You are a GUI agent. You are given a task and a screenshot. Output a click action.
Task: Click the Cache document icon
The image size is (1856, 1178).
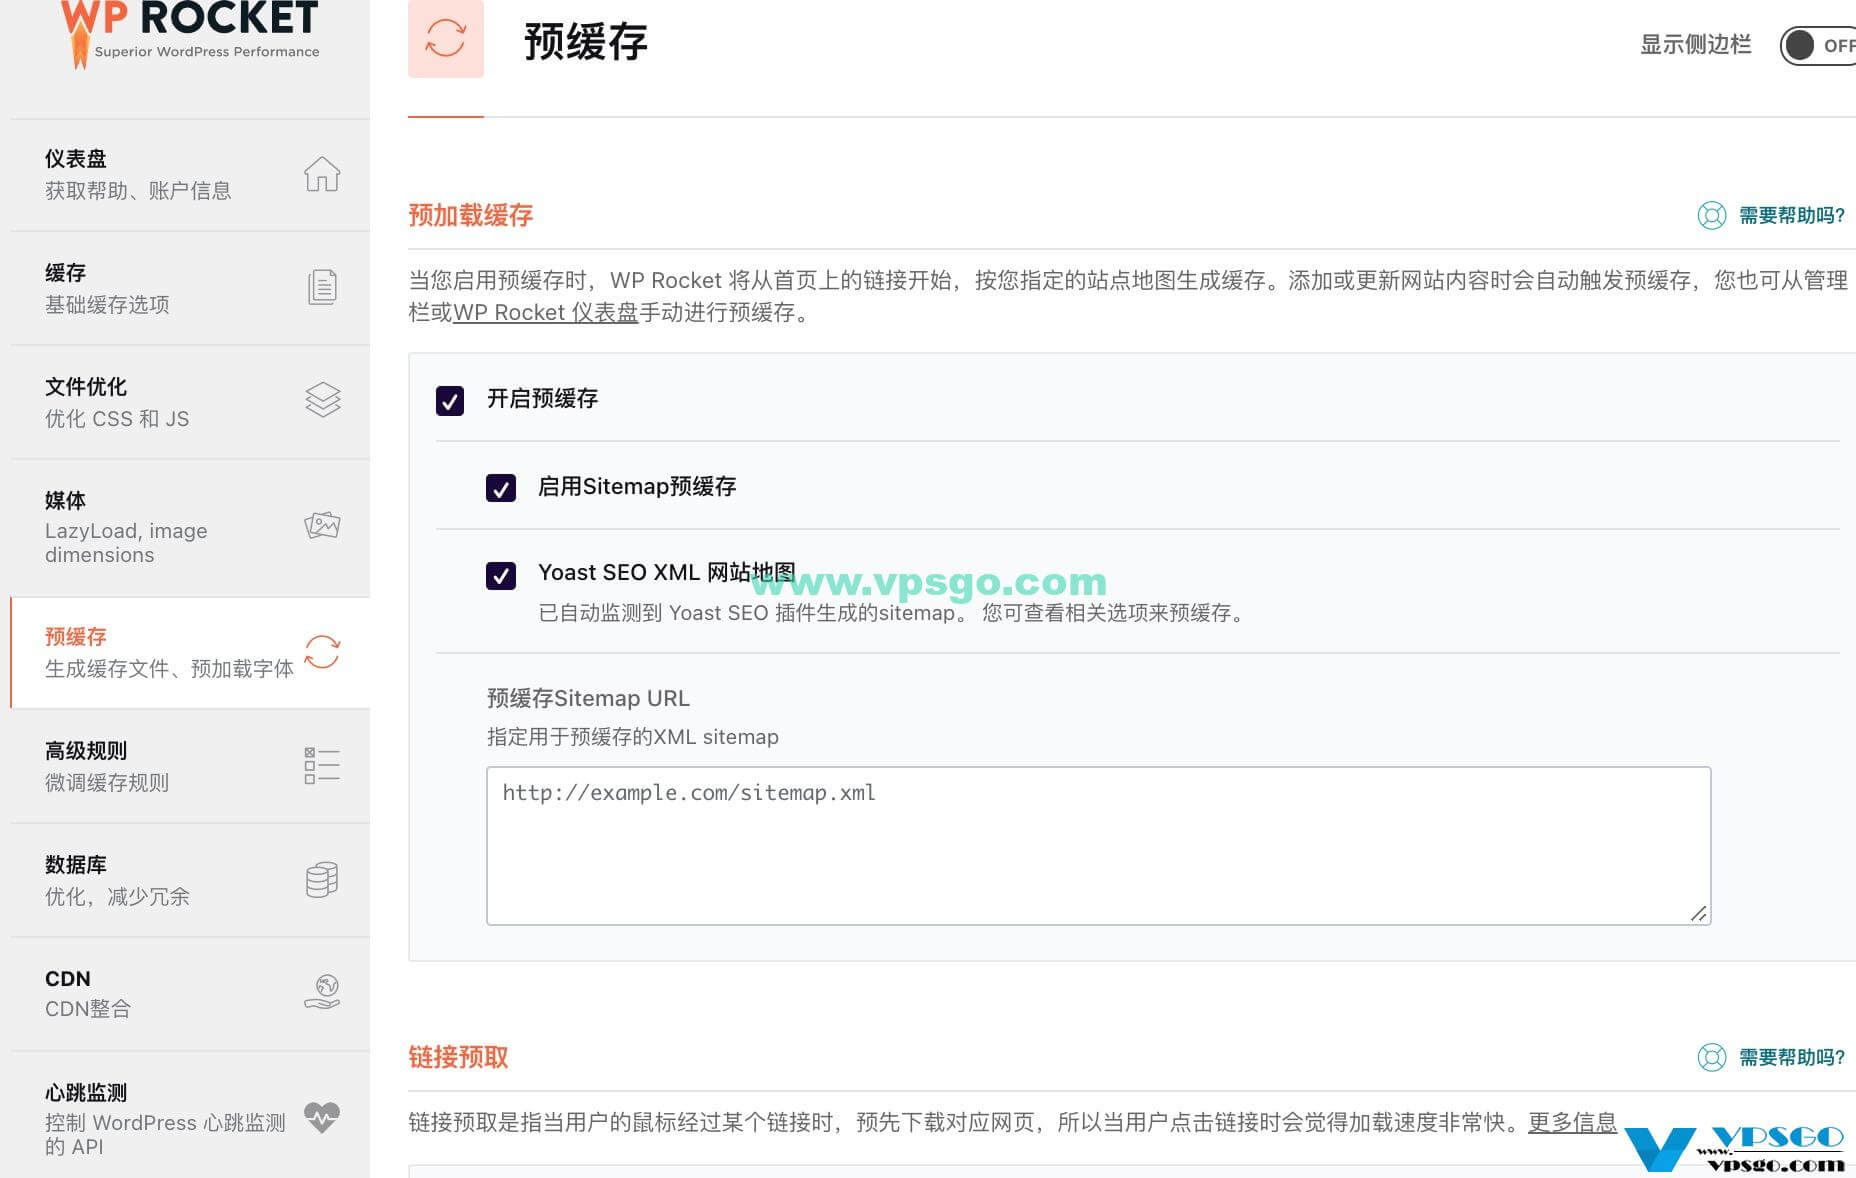322,287
